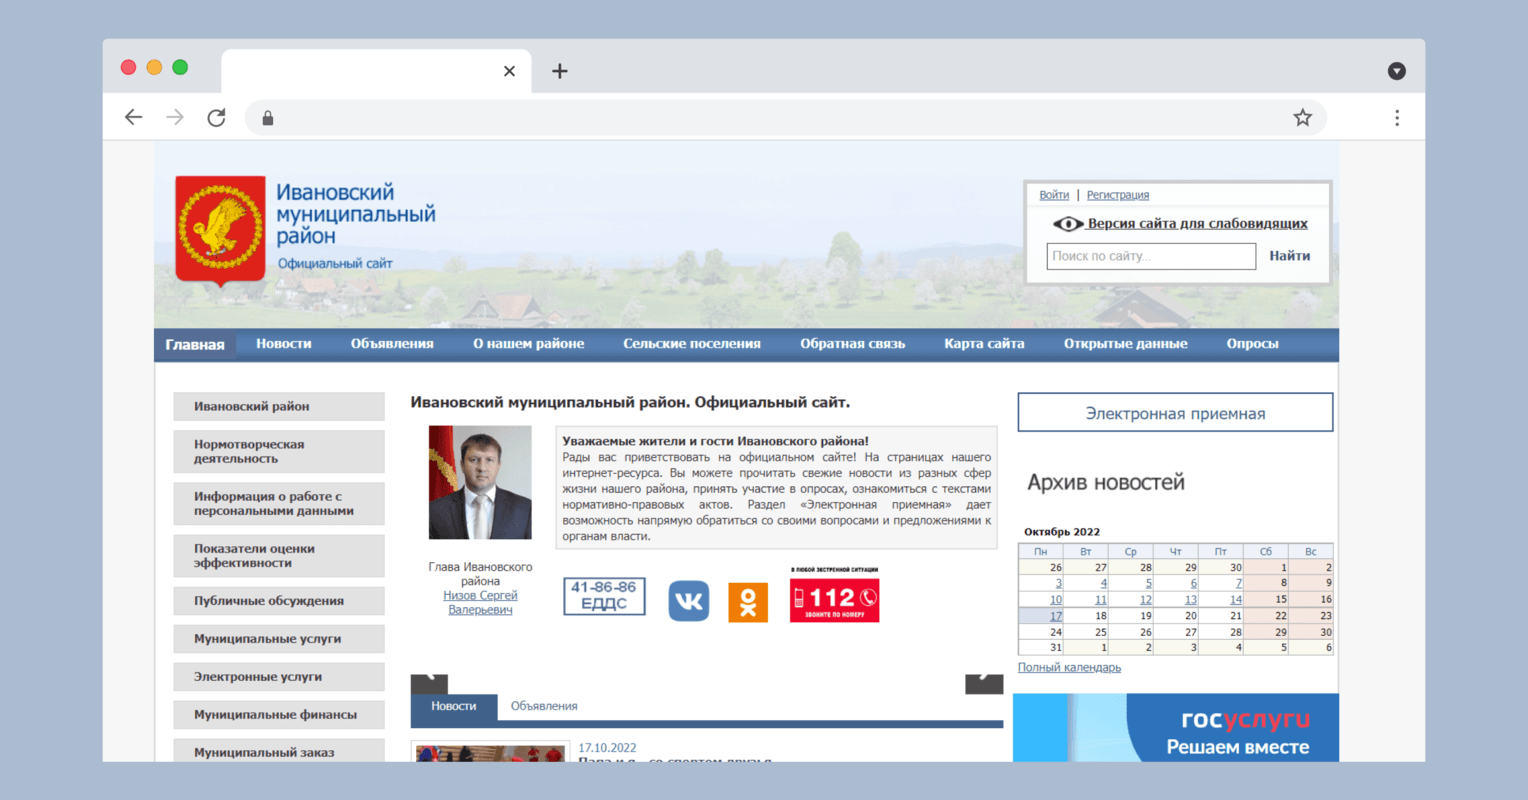This screenshot has width=1528, height=800.
Task: Click the round dropdown arrow in the tab strip
Action: (x=1397, y=71)
